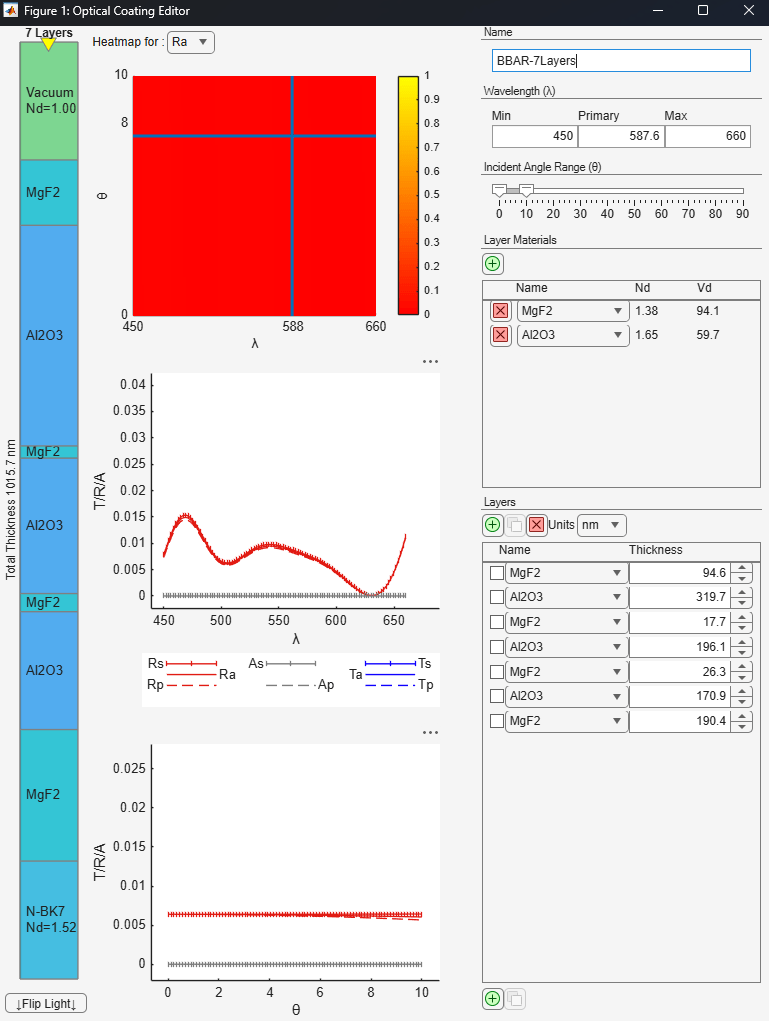Screen dimensions: 769x1021
Task: Click bottom green add button below layers panel
Action: pos(493,998)
